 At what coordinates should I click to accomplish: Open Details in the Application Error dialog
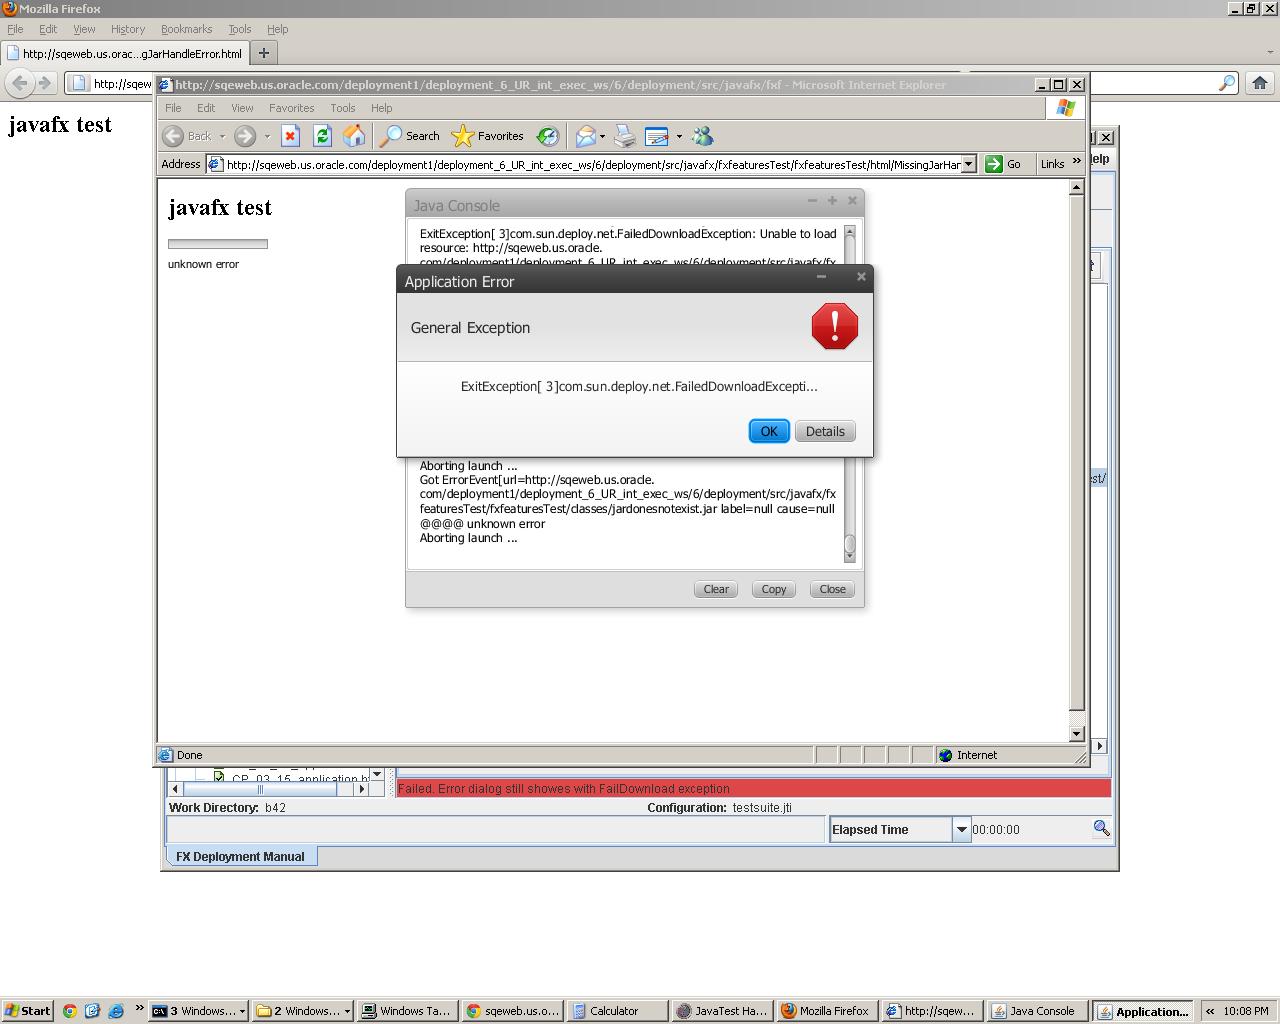coord(825,431)
